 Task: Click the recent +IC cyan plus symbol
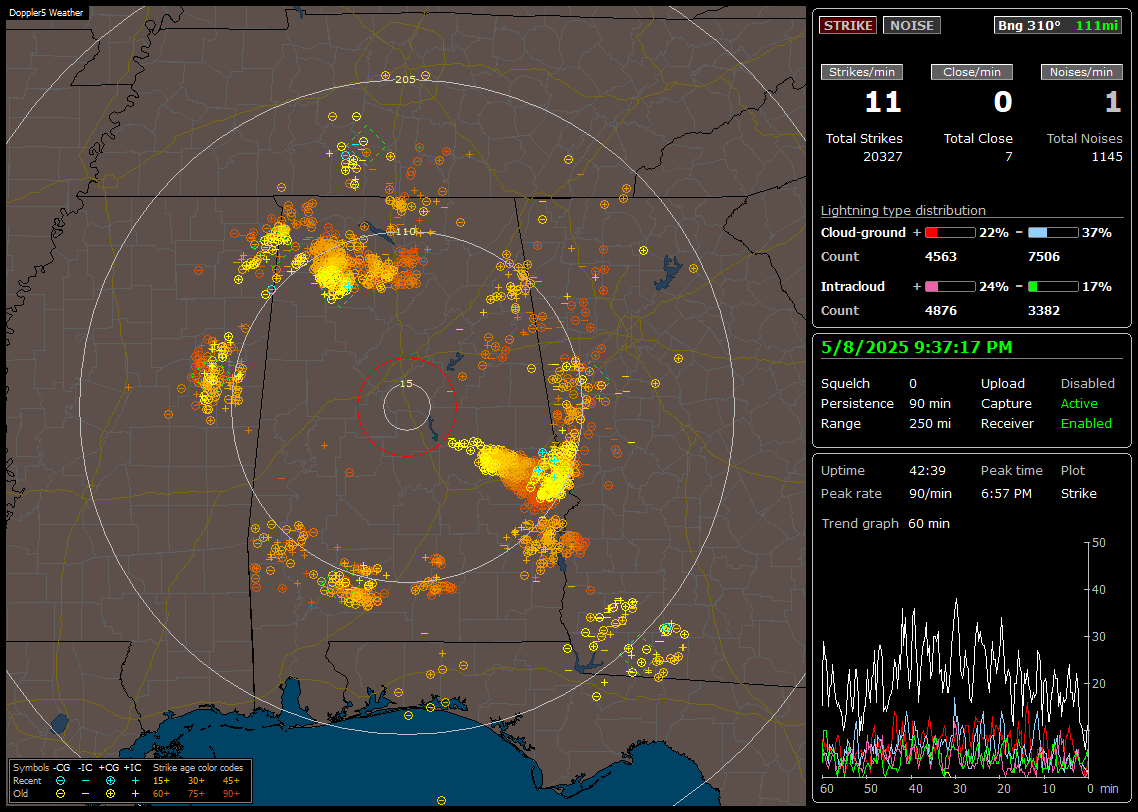[135, 781]
